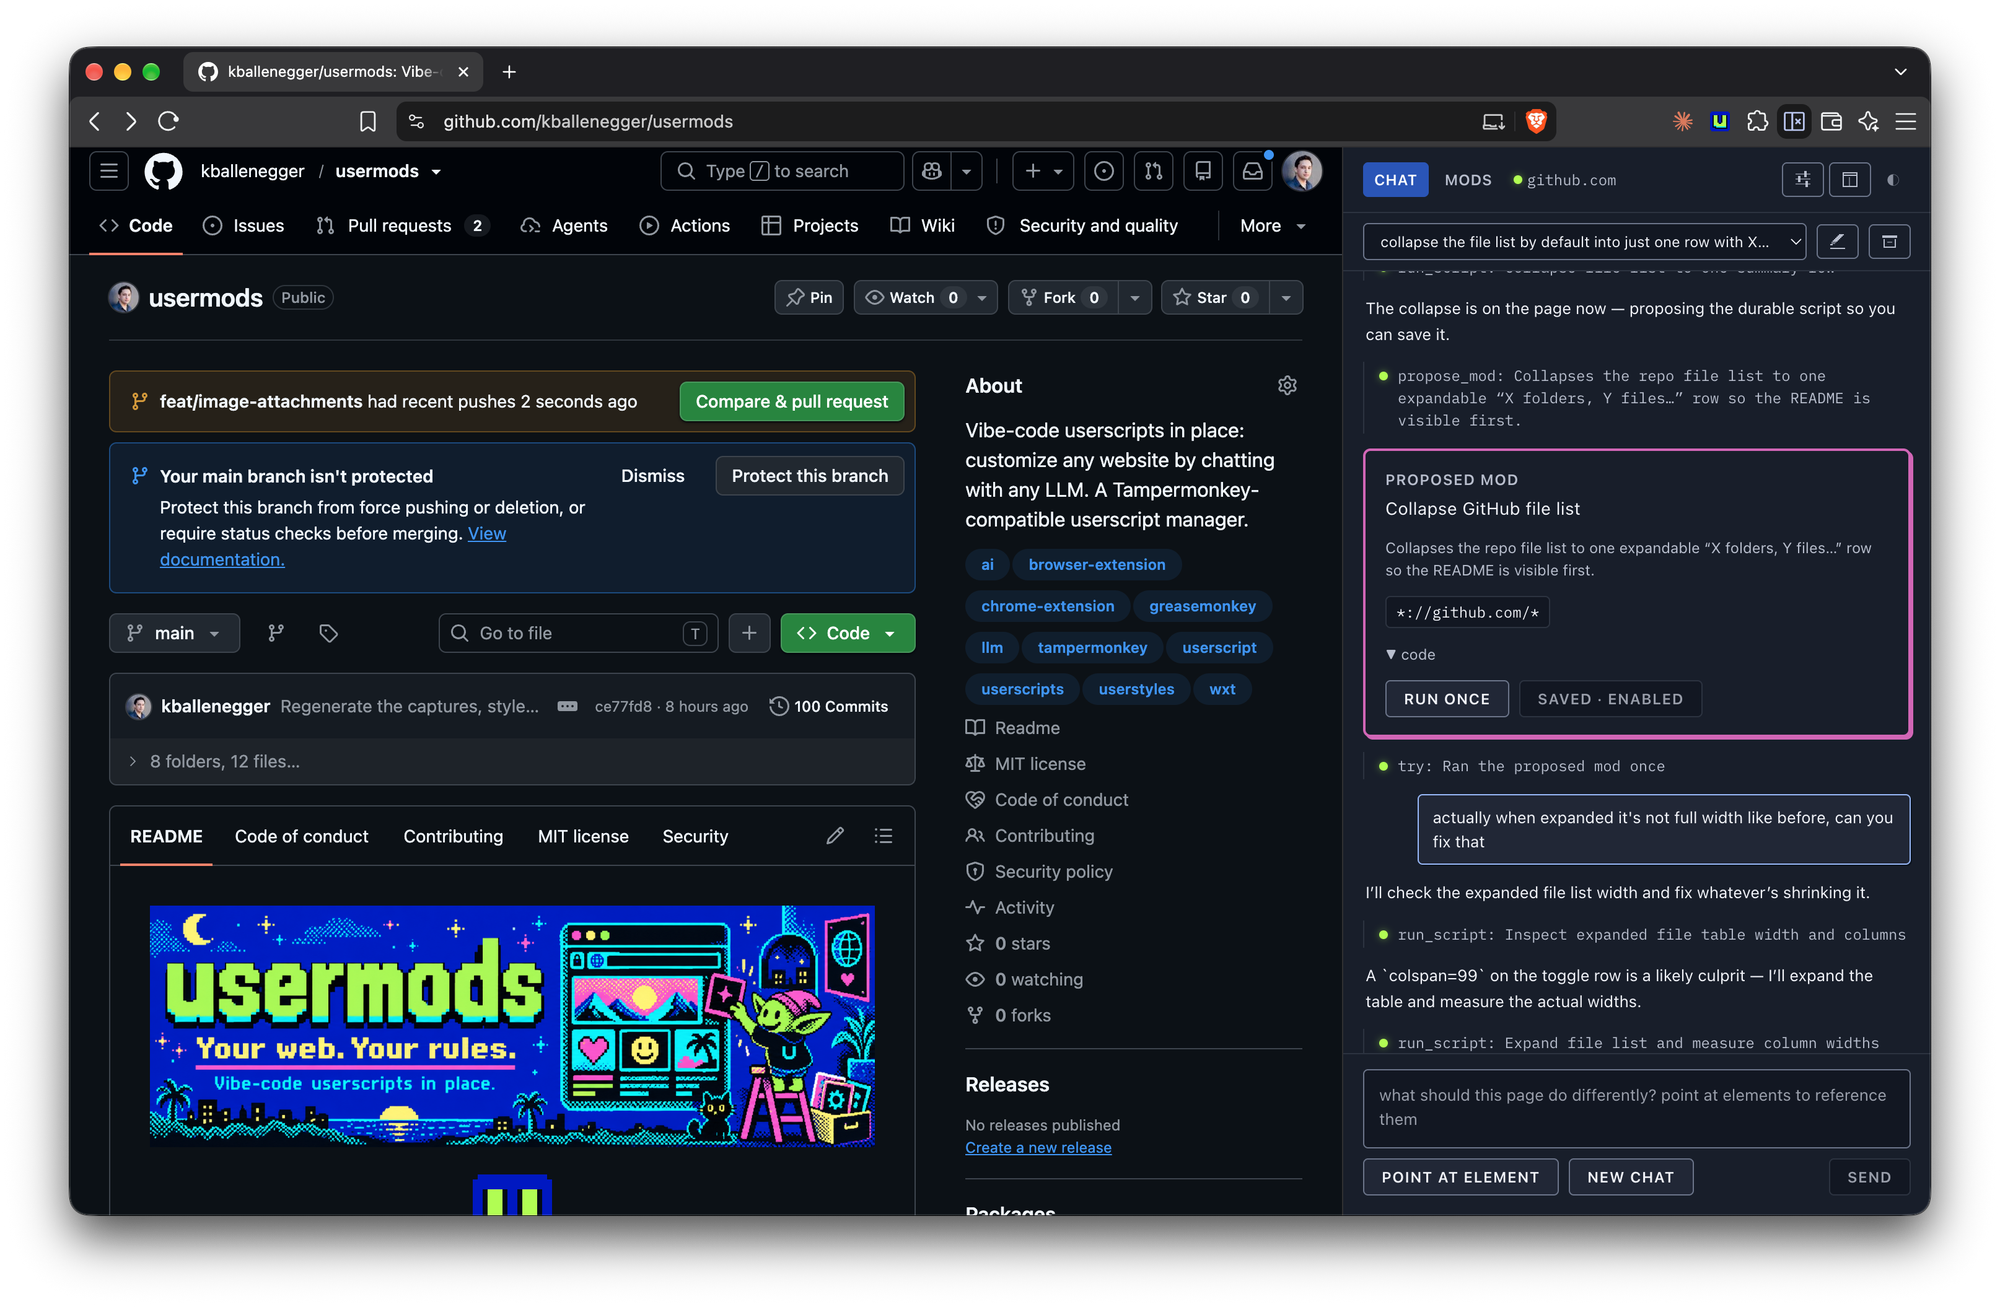Open repository settings gear beside About
The image size is (2000, 1307).
click(x=1287, y=386)
